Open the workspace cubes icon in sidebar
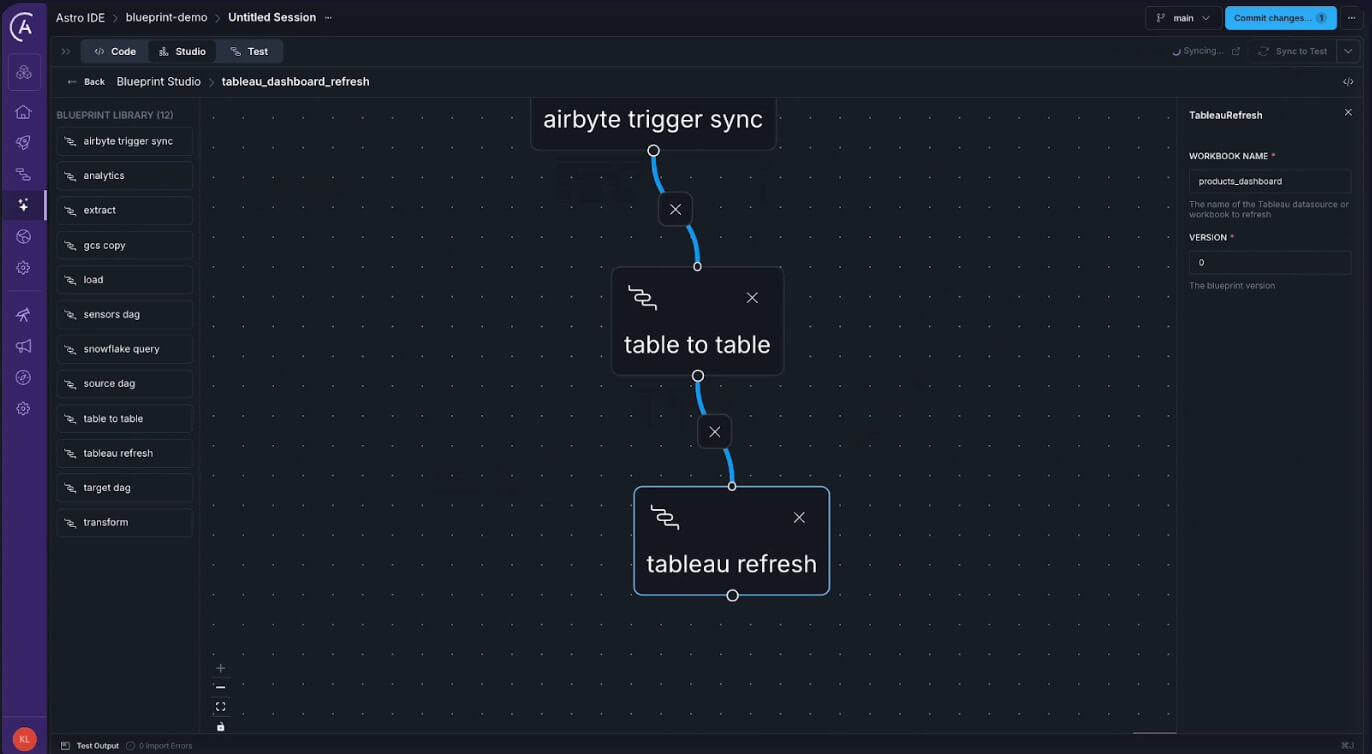This screenshot has height=754, width=1372. point(24,73)
